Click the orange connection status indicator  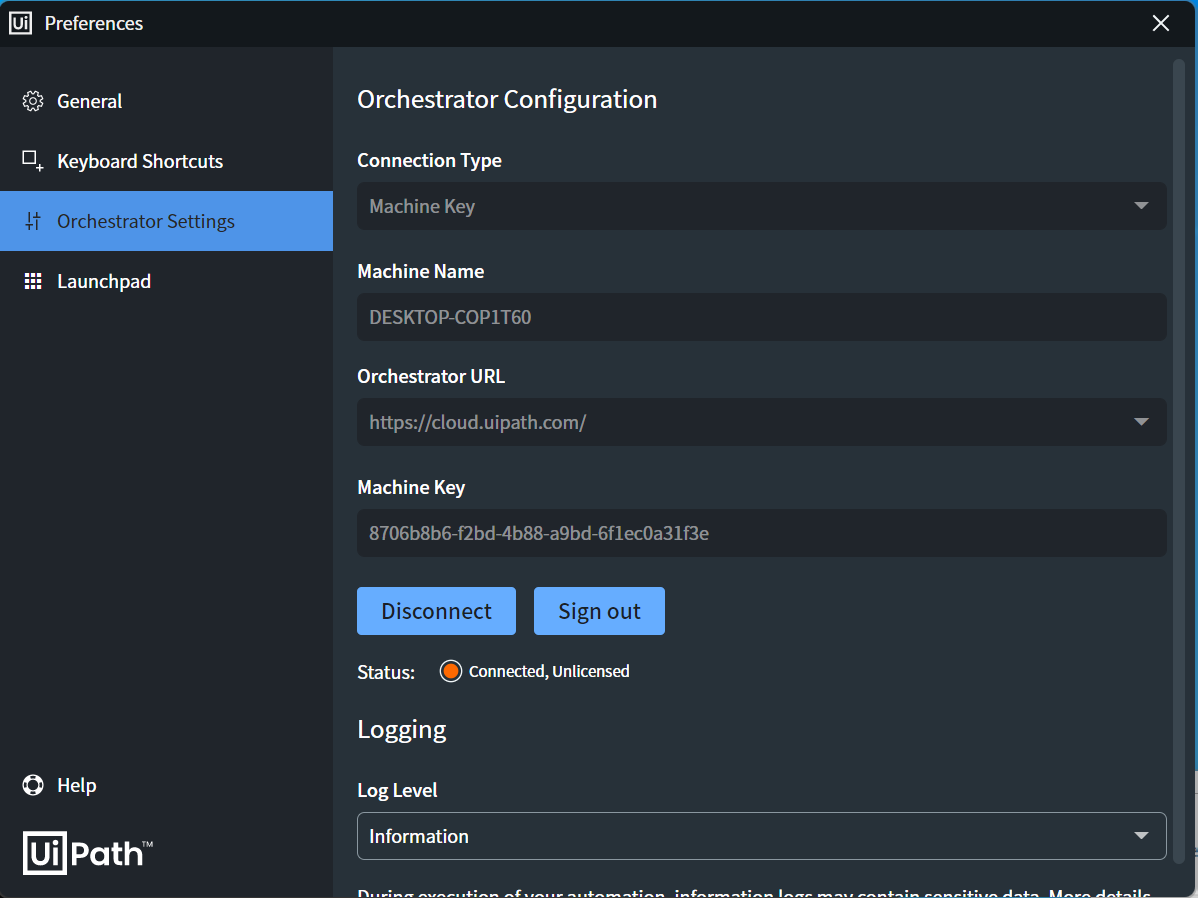451,671
